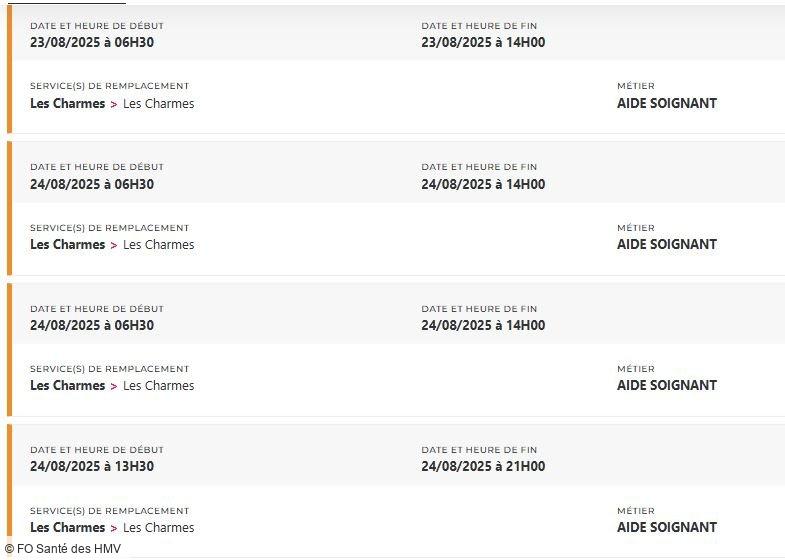Click the chevron in the second 24/08 06H30 shift
The width and height of the screenshot is (785, 560).
[114, 386]
